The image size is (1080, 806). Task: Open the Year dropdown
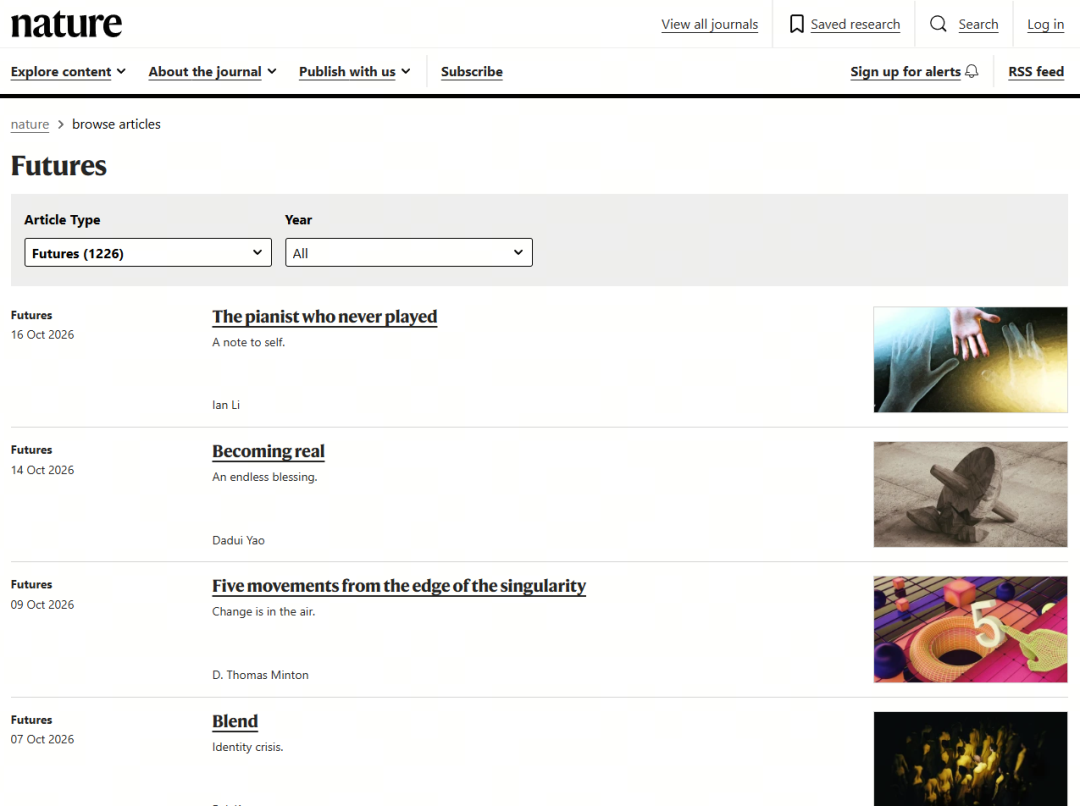pos(408,253)
